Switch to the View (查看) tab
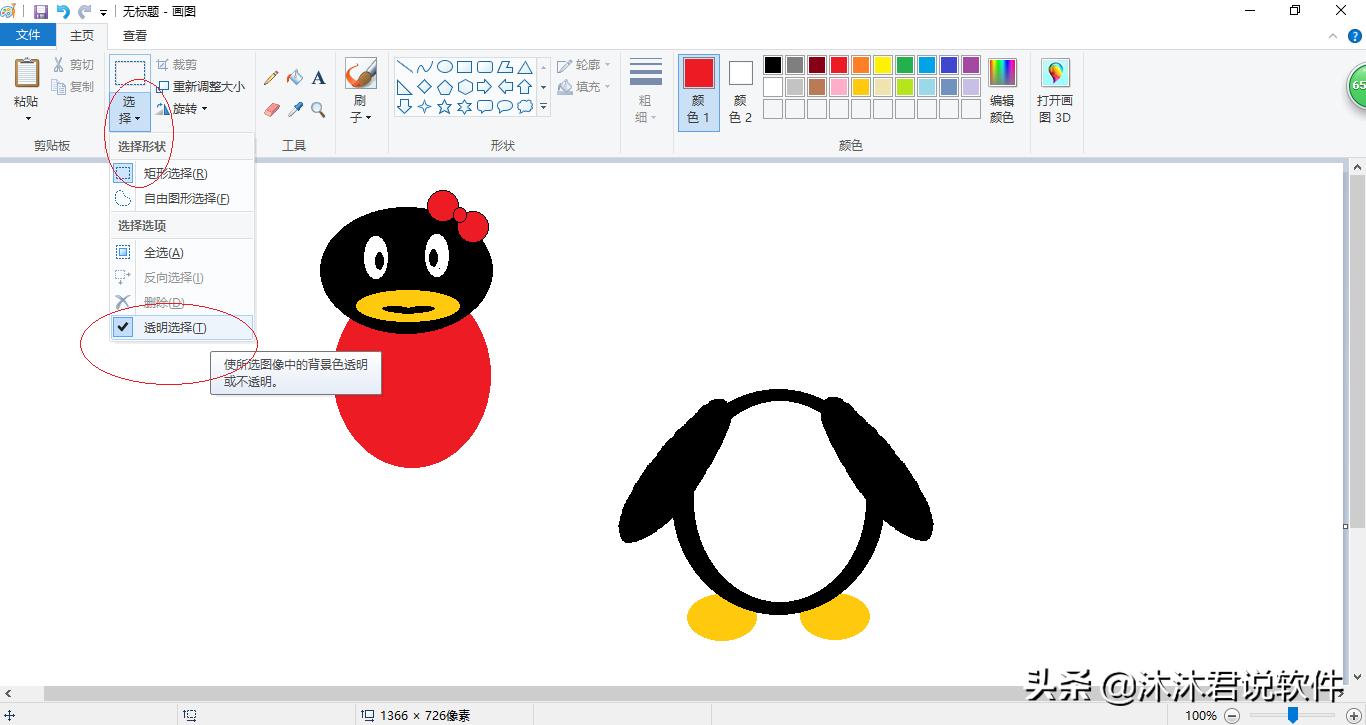Screen dimensions: 1366x725 coord(135,36)
